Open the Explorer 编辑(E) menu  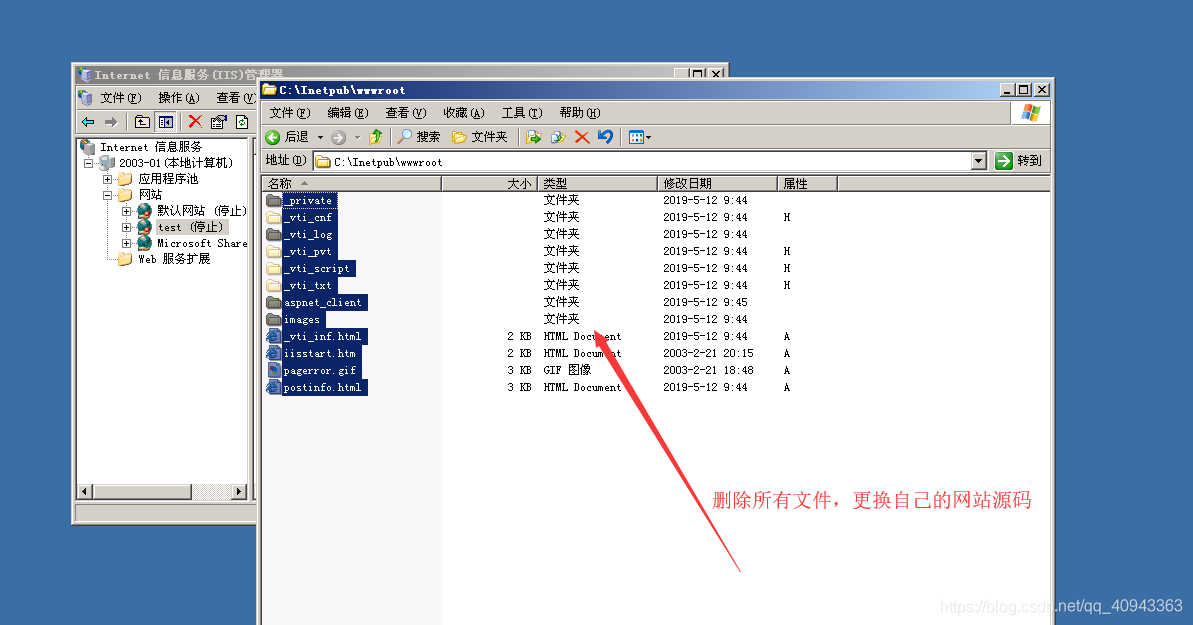(x=348, y=113)
